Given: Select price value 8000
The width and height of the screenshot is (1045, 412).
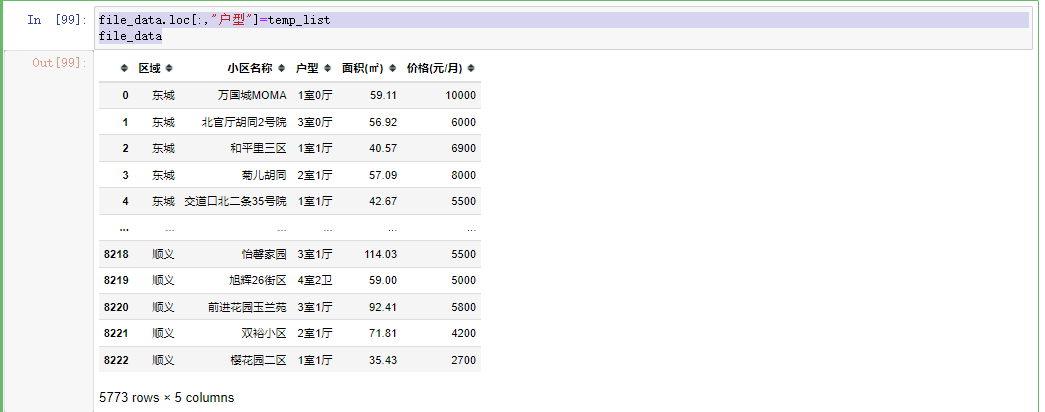Looking at the screenshot, I should click(464, 175).
